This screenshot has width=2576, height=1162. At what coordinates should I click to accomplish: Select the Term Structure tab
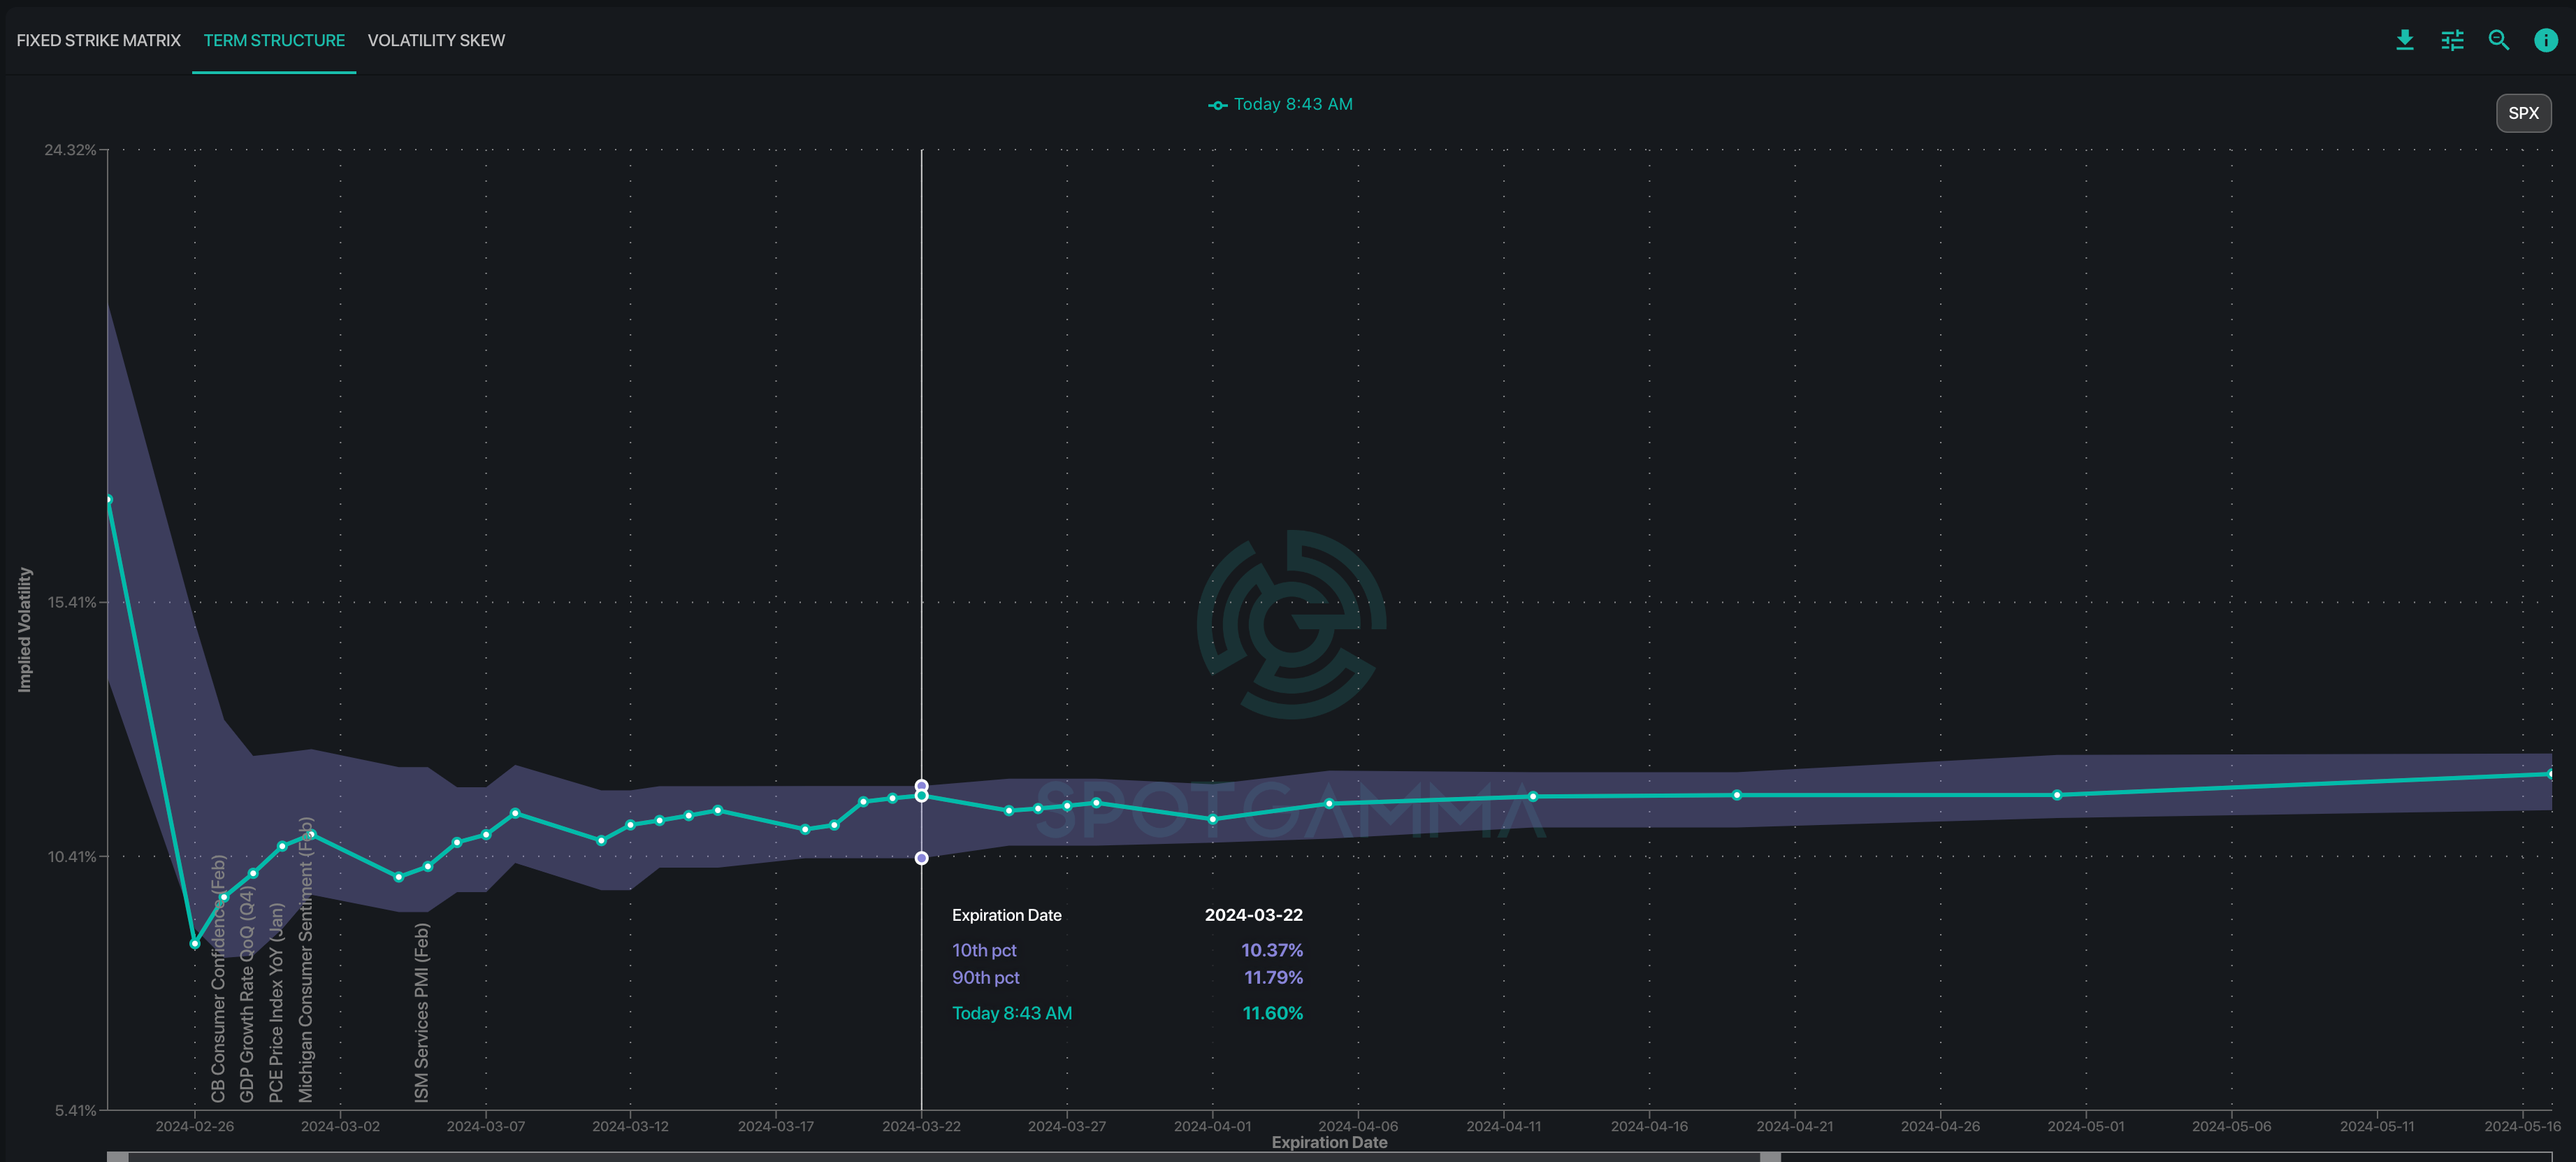[274, 40]
